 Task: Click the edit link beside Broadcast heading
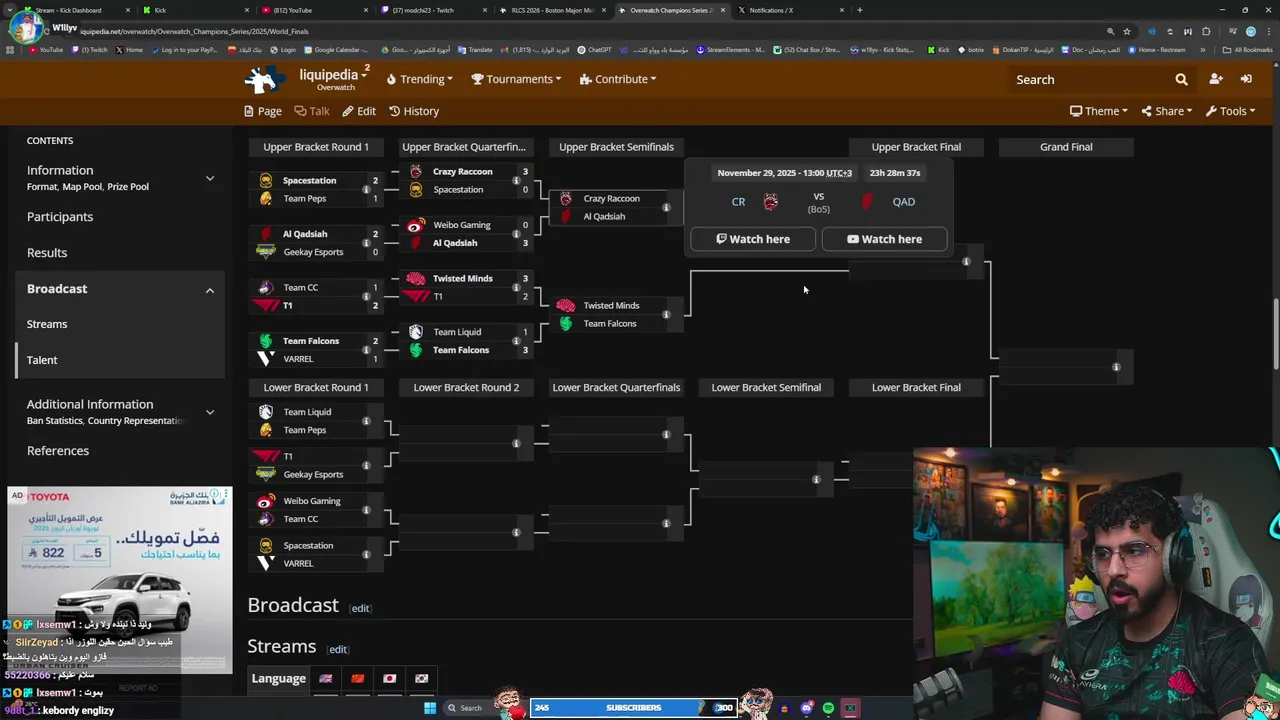coord(360,608)
